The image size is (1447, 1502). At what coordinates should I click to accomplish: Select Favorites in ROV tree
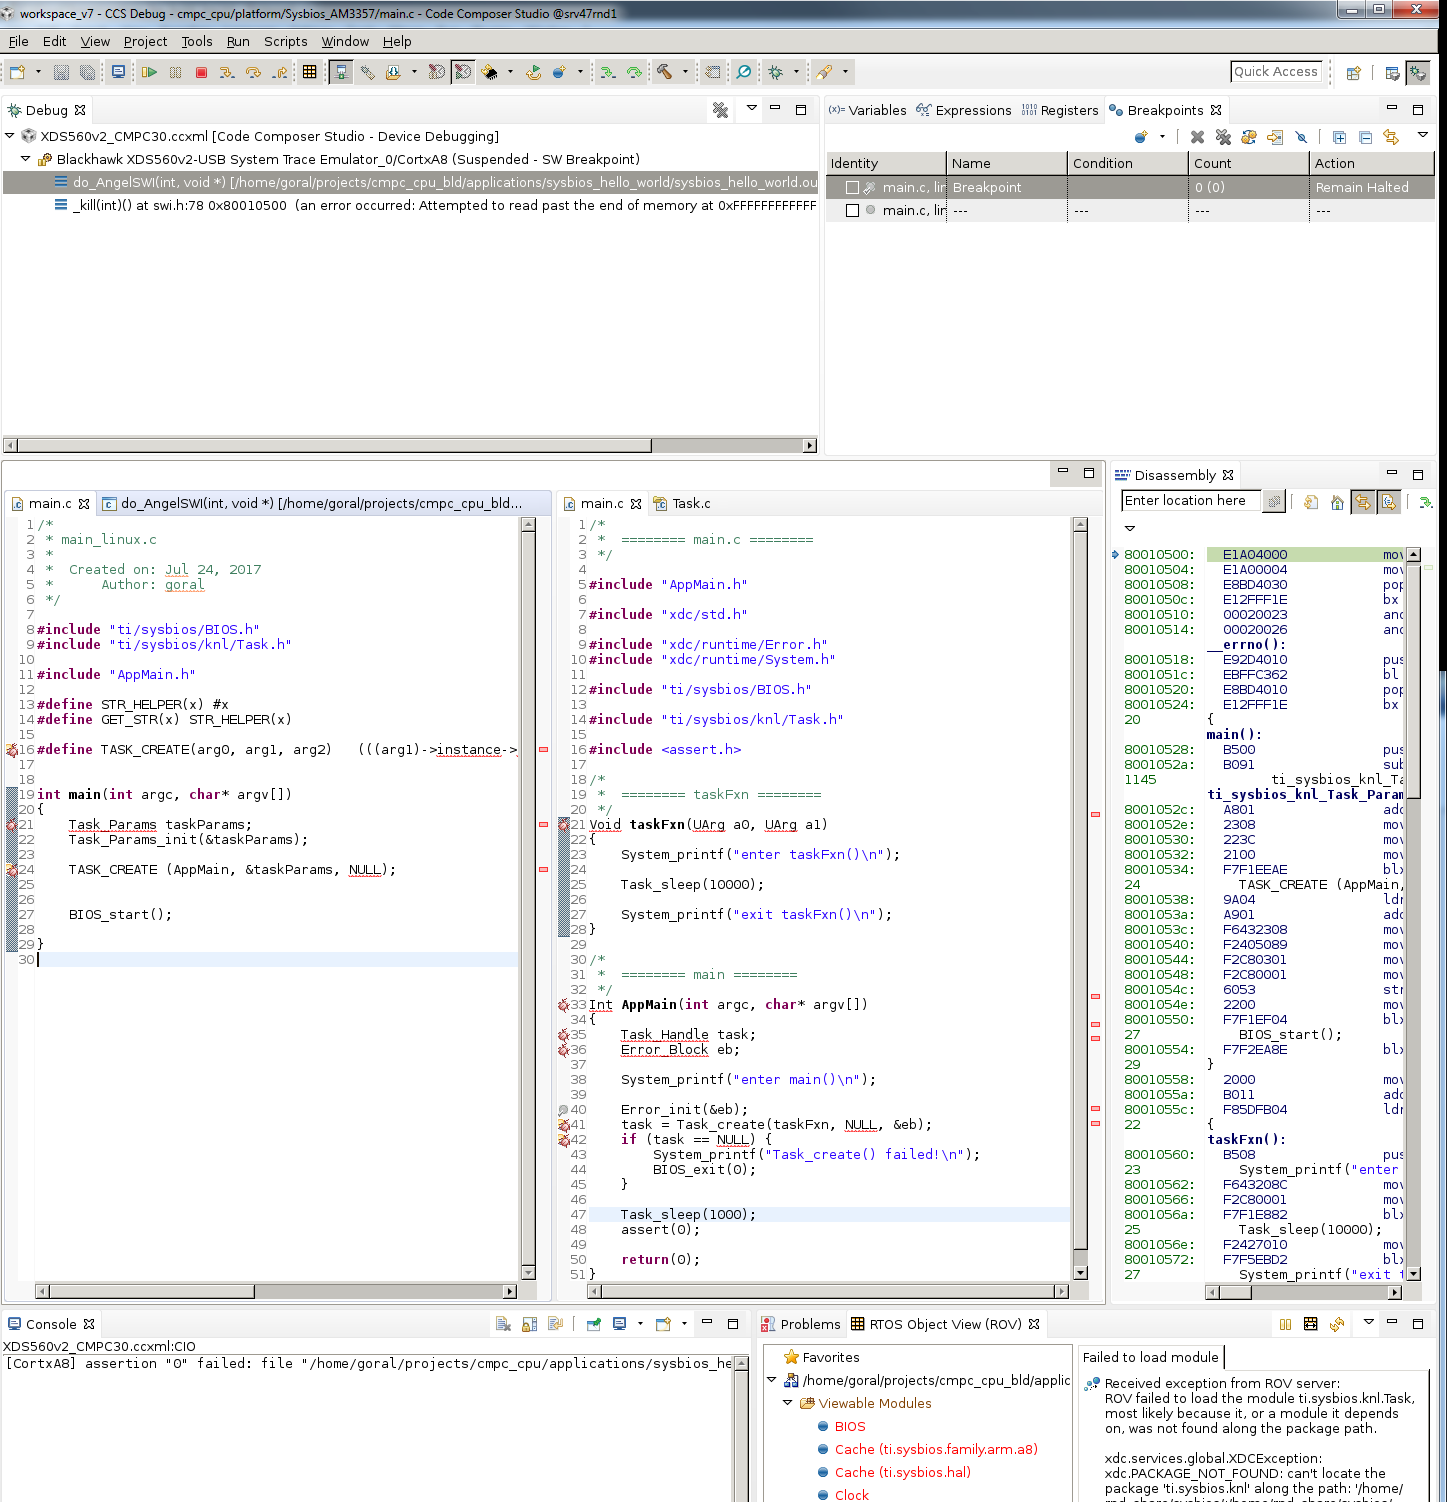pyautogui.click(x=822, y=1357)
